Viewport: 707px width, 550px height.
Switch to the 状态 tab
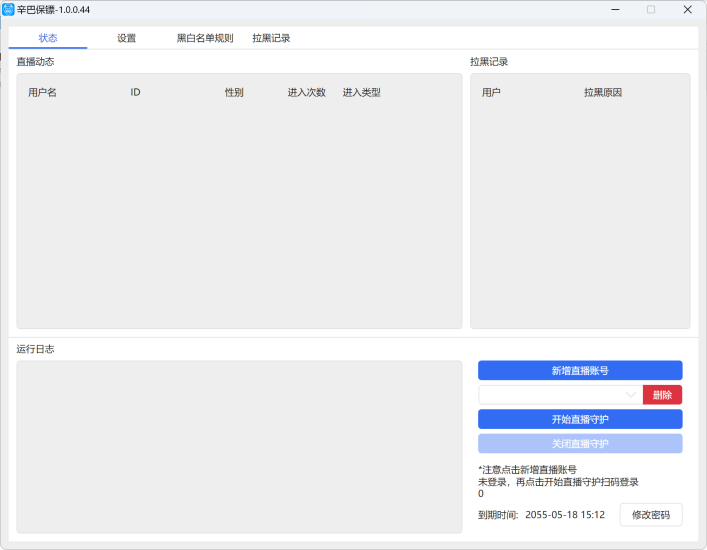[48, 38]
